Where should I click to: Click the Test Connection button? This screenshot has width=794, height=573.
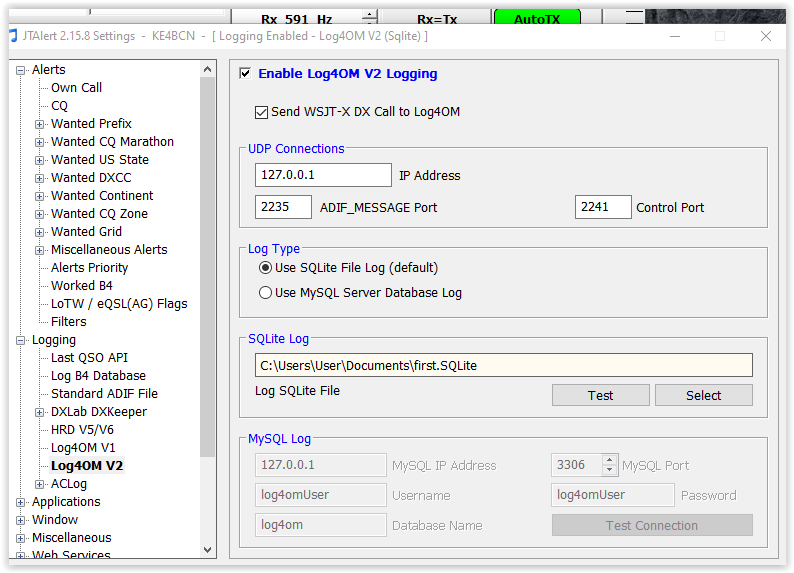(x=652, y=525)
